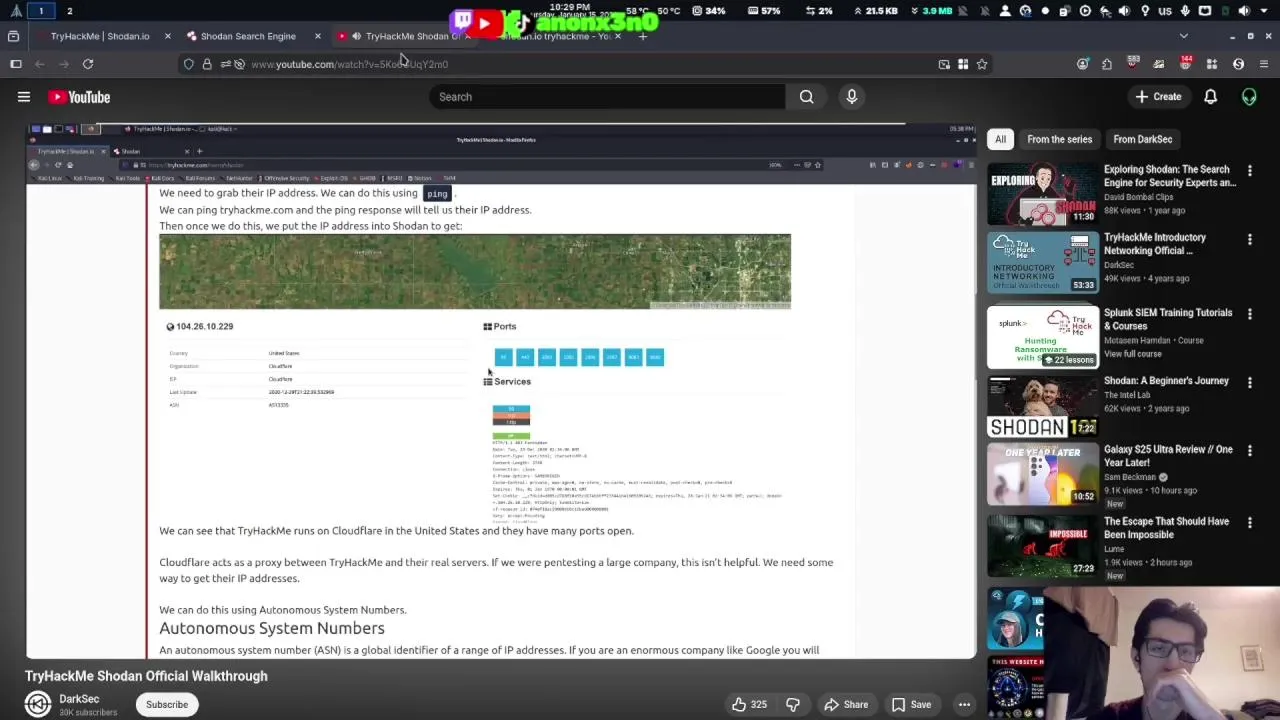Dislike the video with thumbs-down

[793, 704]
